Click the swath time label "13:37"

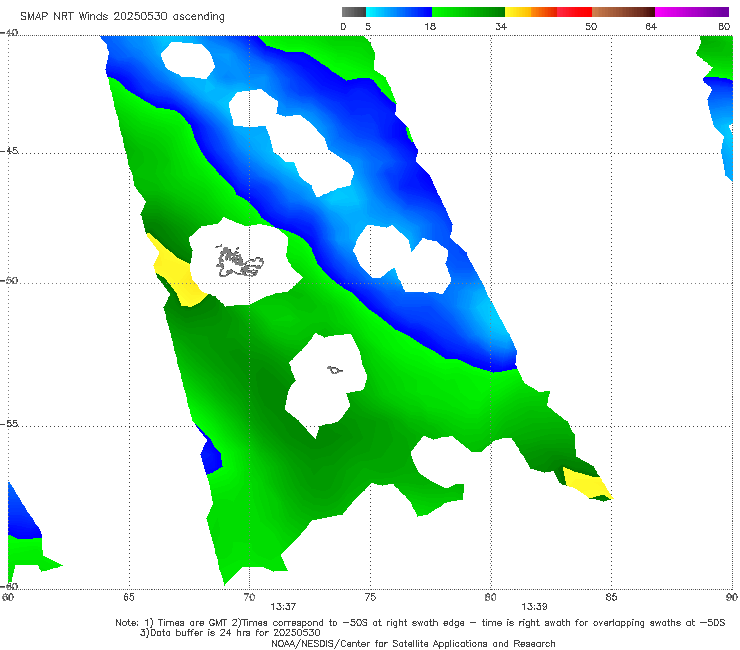click(283, 607)
